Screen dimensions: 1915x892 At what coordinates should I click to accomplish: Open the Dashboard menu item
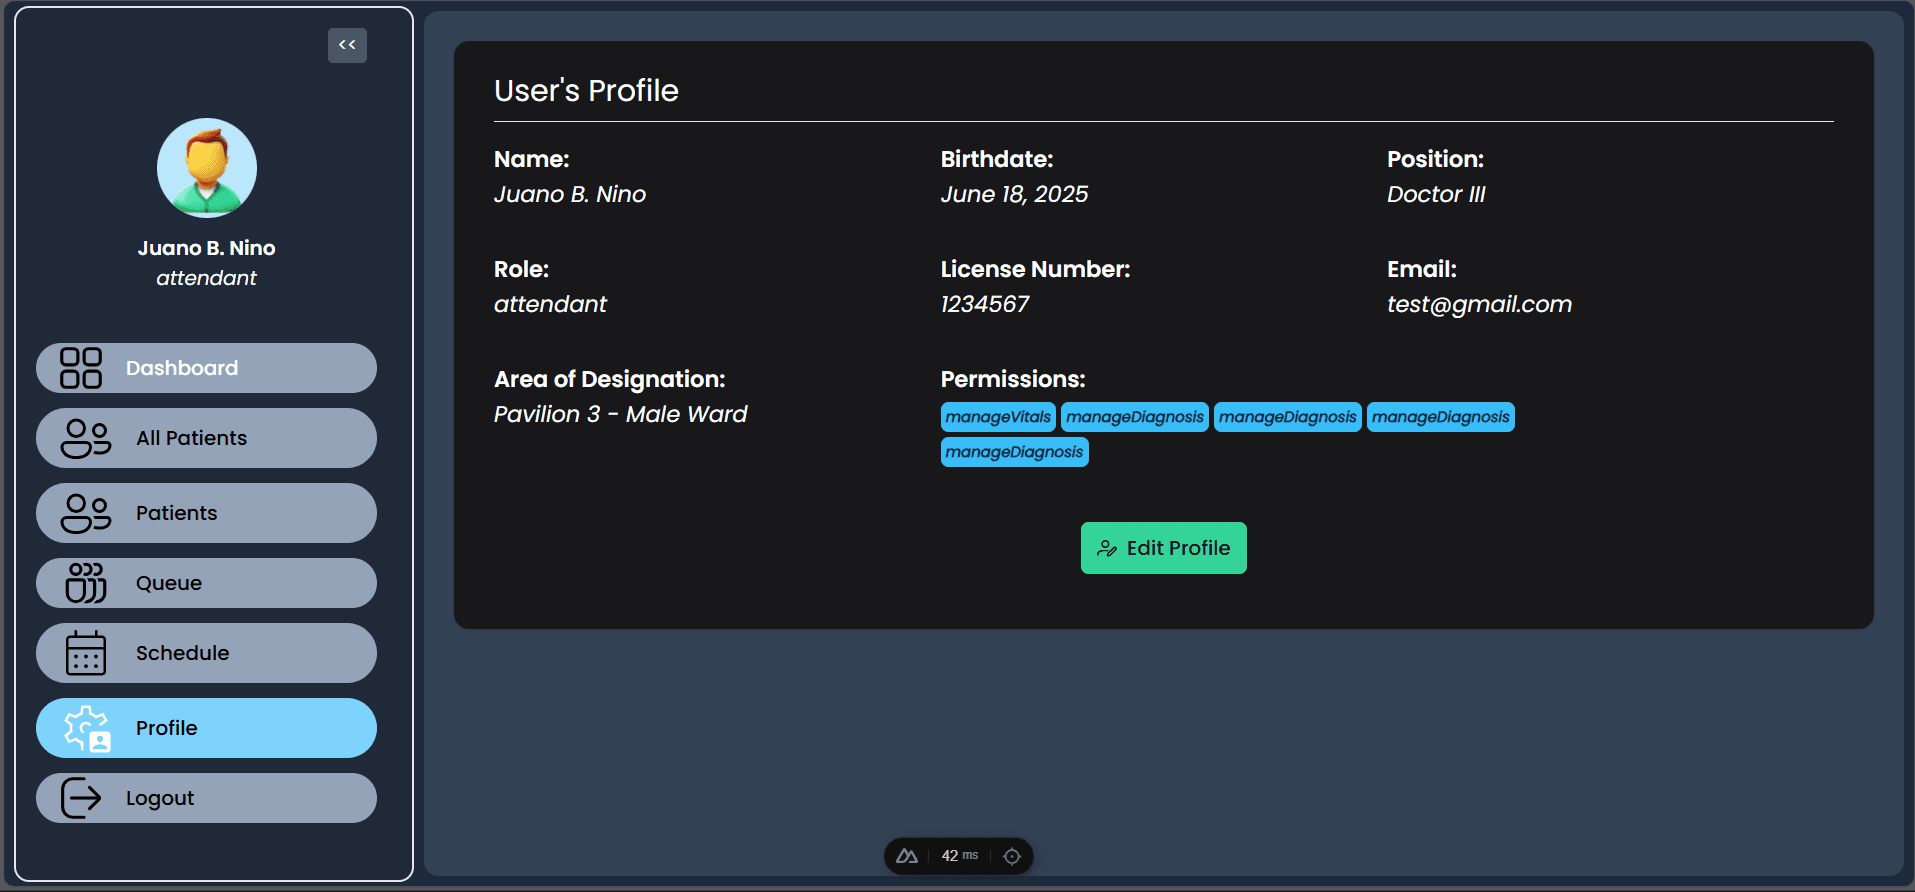click(x=206, y=368)
